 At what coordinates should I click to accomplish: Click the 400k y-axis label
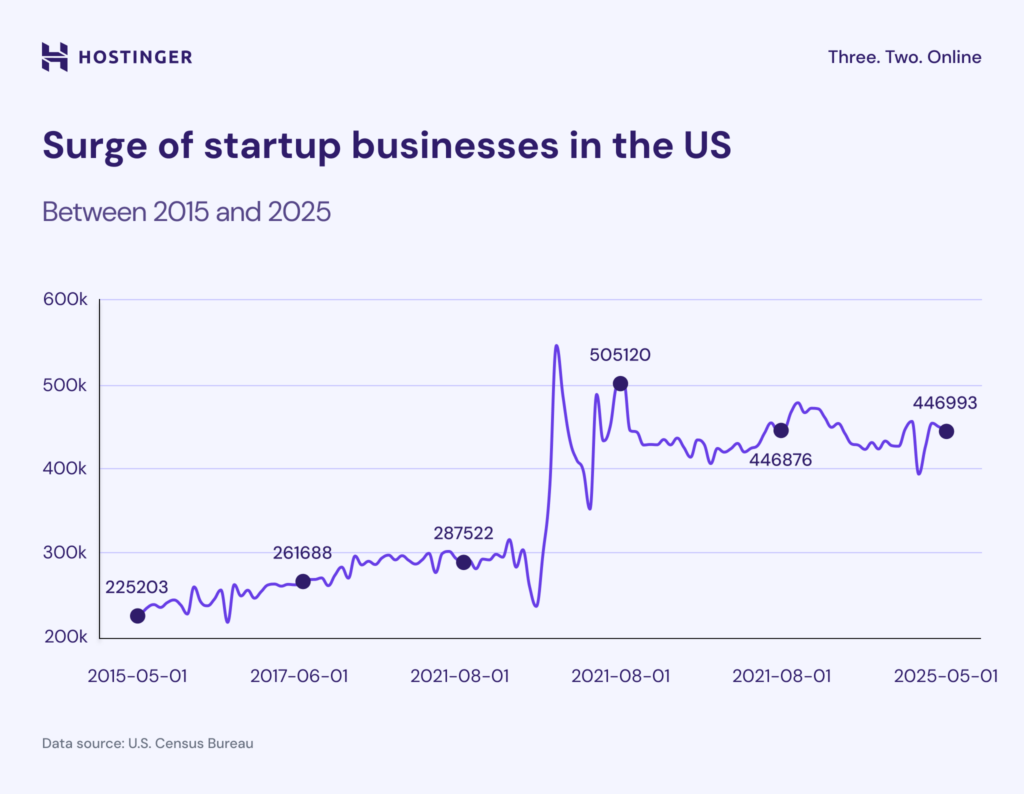tap(66, 468)
